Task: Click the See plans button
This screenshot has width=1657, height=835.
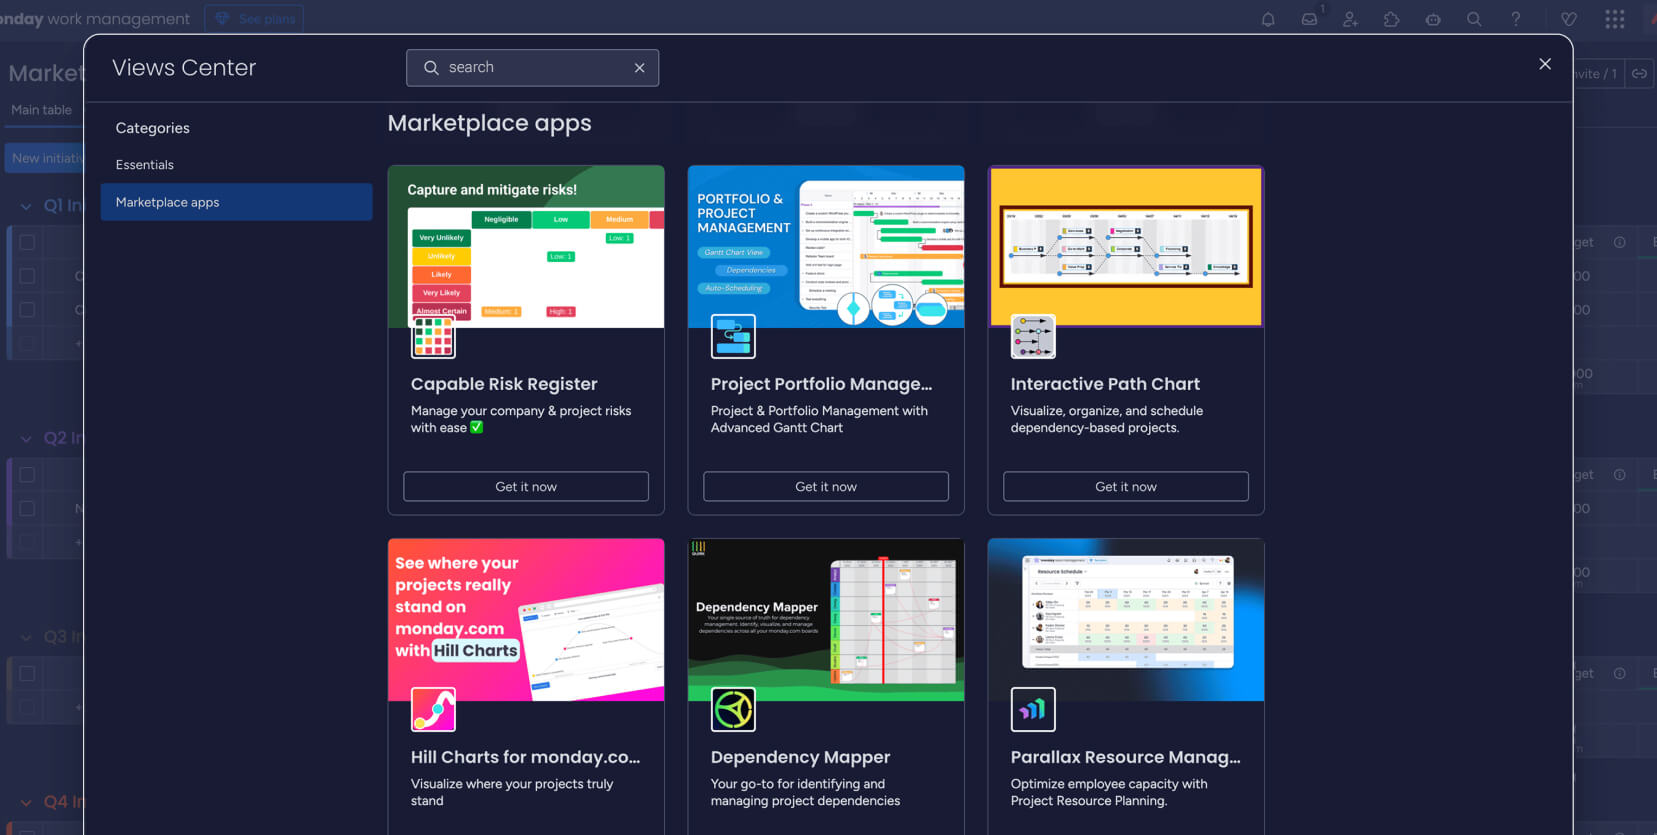Action: [x=254, y=19]
